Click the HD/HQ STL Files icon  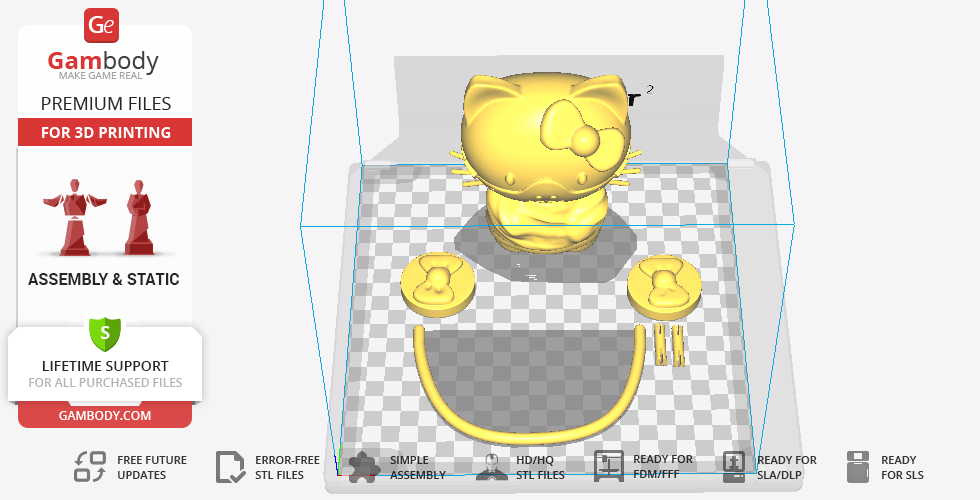click(x=490, y=466)
